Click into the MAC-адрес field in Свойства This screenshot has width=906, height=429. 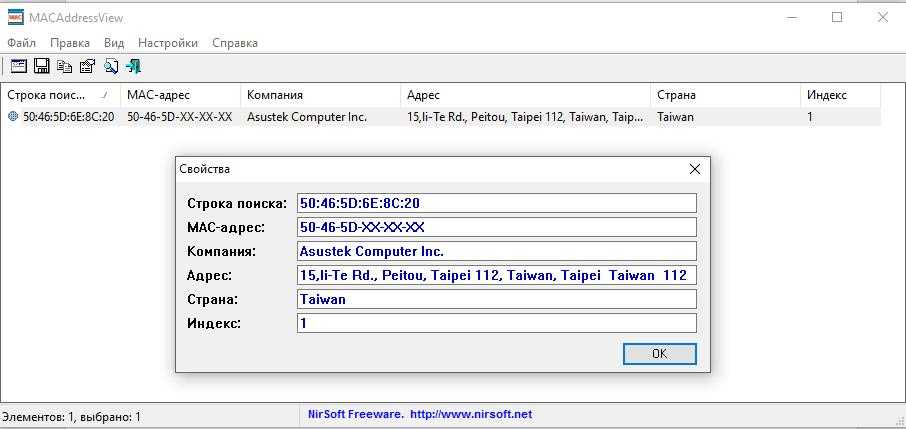tap(496, 227)
